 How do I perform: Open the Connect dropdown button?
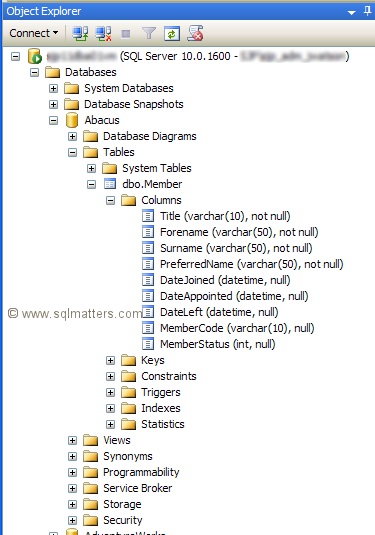(x=33, y=33)
